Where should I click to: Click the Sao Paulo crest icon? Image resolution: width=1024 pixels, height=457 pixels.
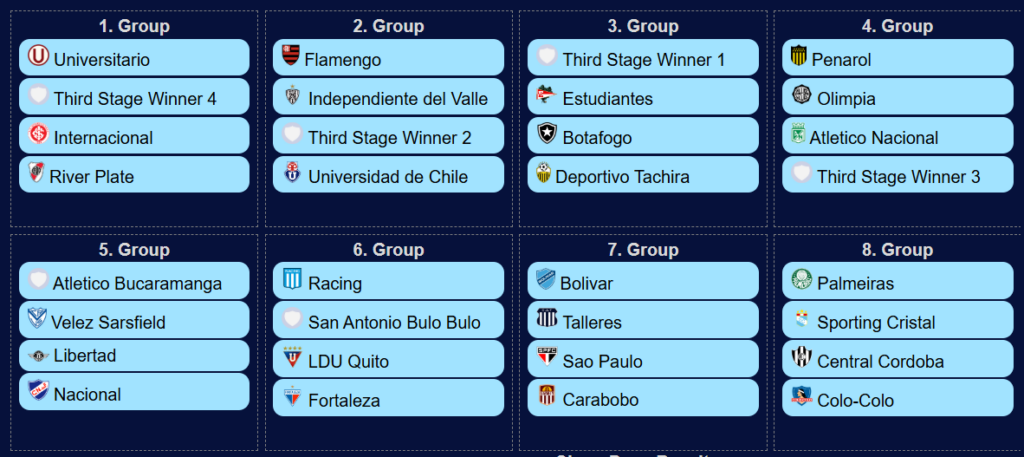point(546,360)
